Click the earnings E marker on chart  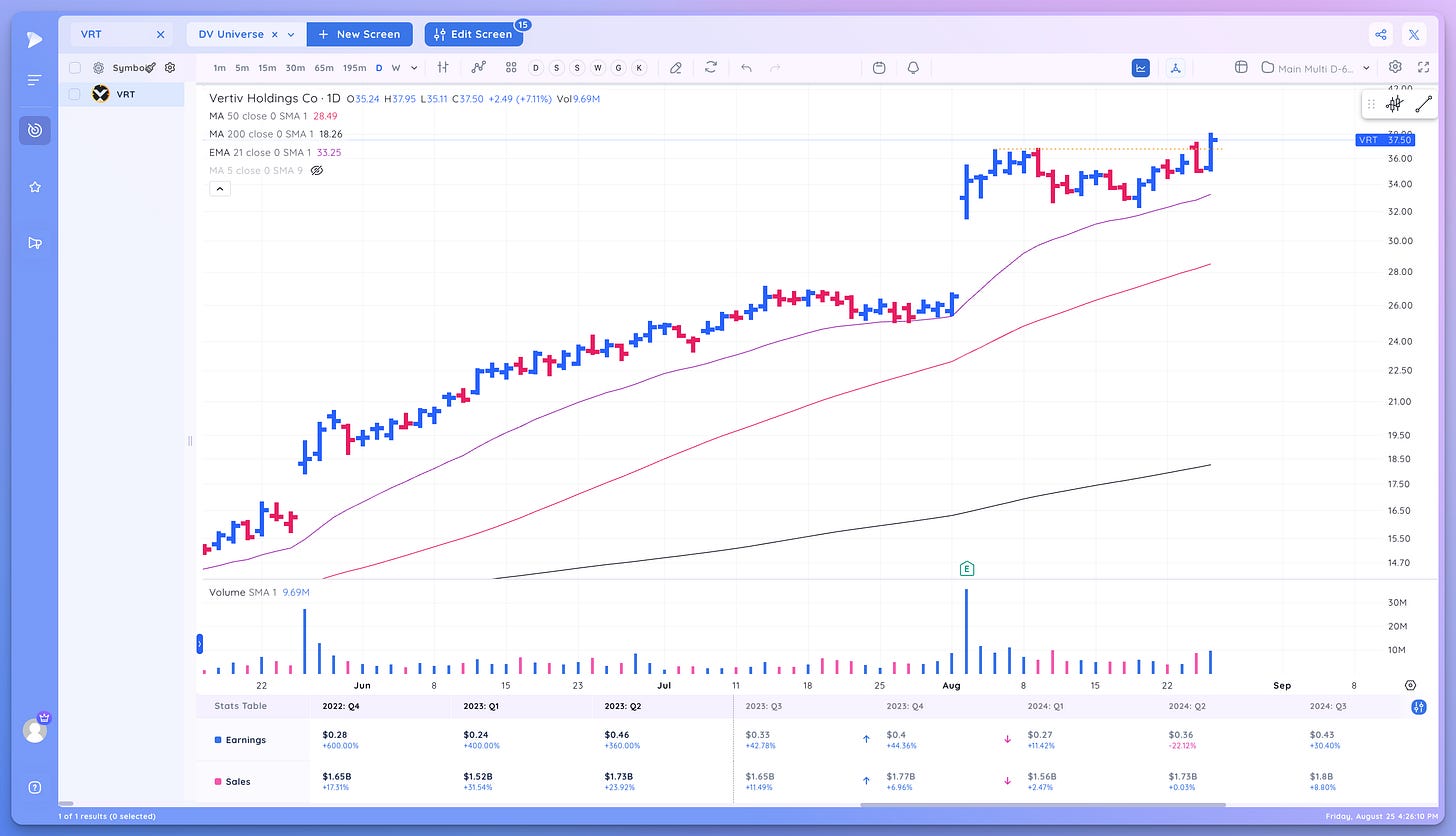tap(966, 569)
